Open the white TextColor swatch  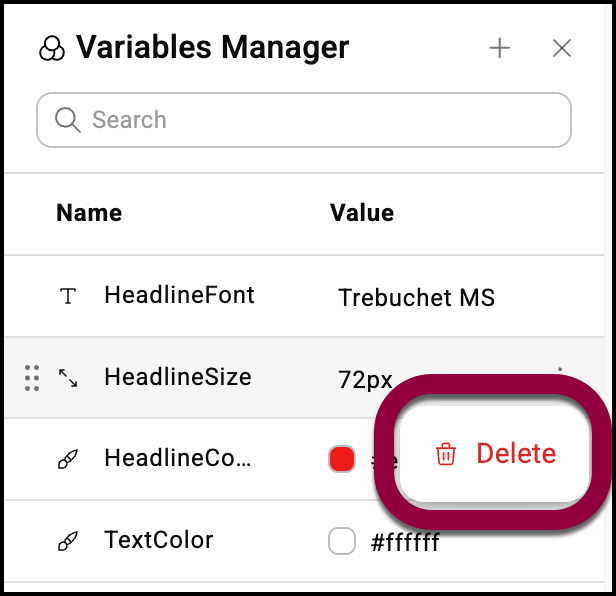click(342, 542)
